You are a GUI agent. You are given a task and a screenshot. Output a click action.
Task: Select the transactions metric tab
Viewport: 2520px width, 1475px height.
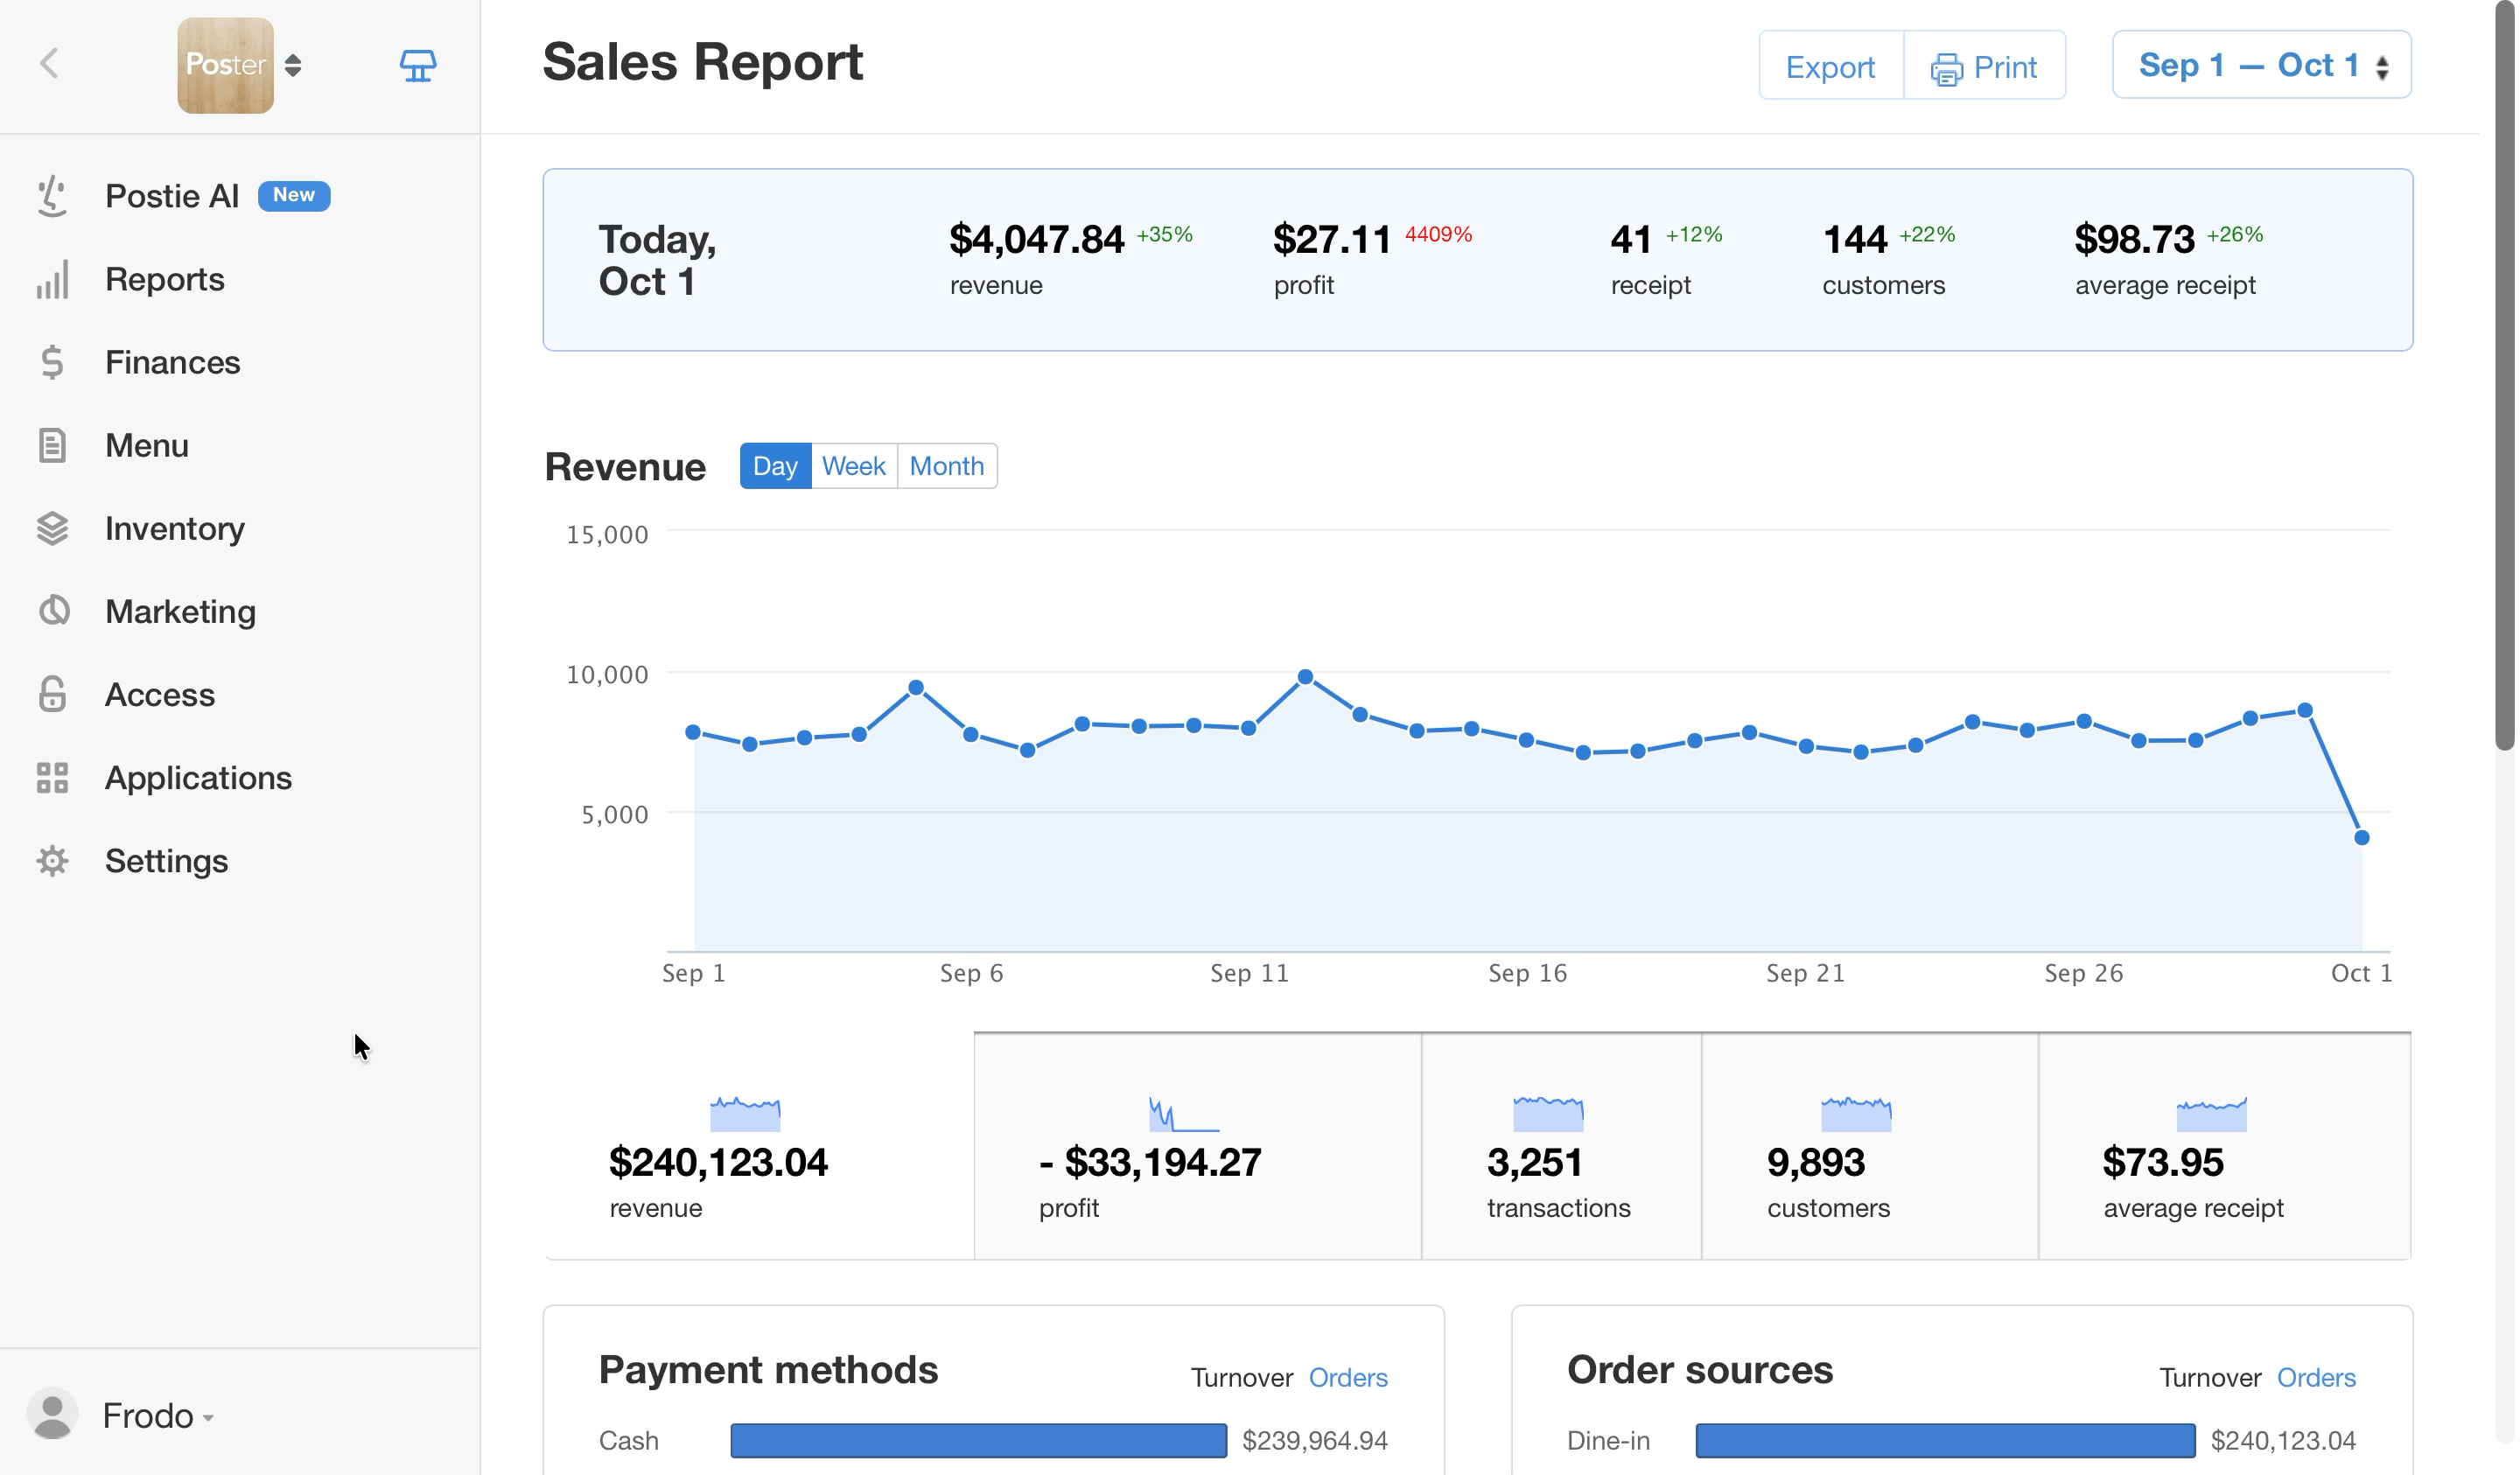coord(1561,1146)
